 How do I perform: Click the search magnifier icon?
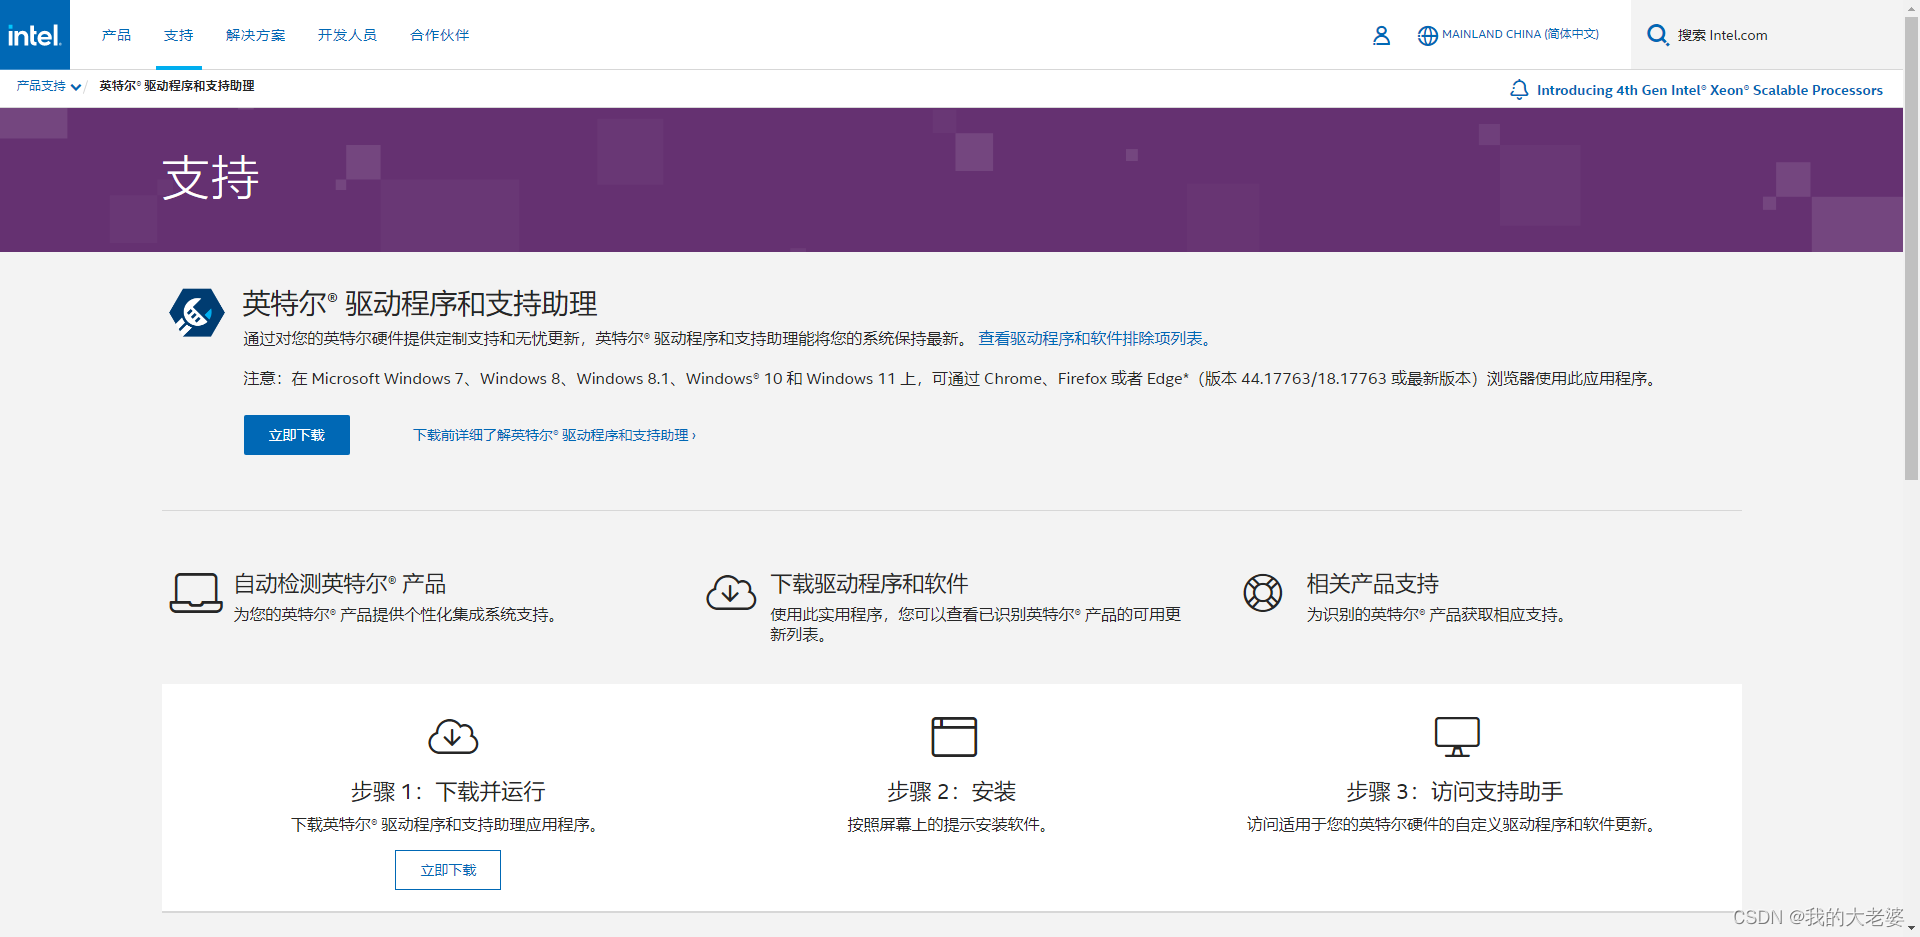tap(1657, 35)
